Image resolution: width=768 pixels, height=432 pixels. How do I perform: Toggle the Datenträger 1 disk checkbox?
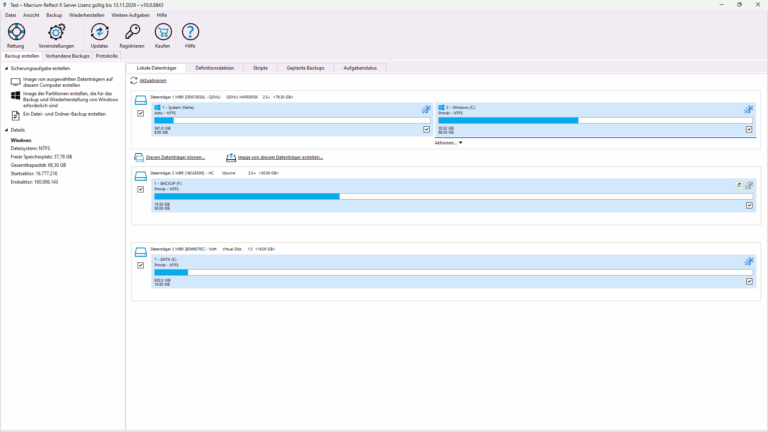click(x=141, y=113)
